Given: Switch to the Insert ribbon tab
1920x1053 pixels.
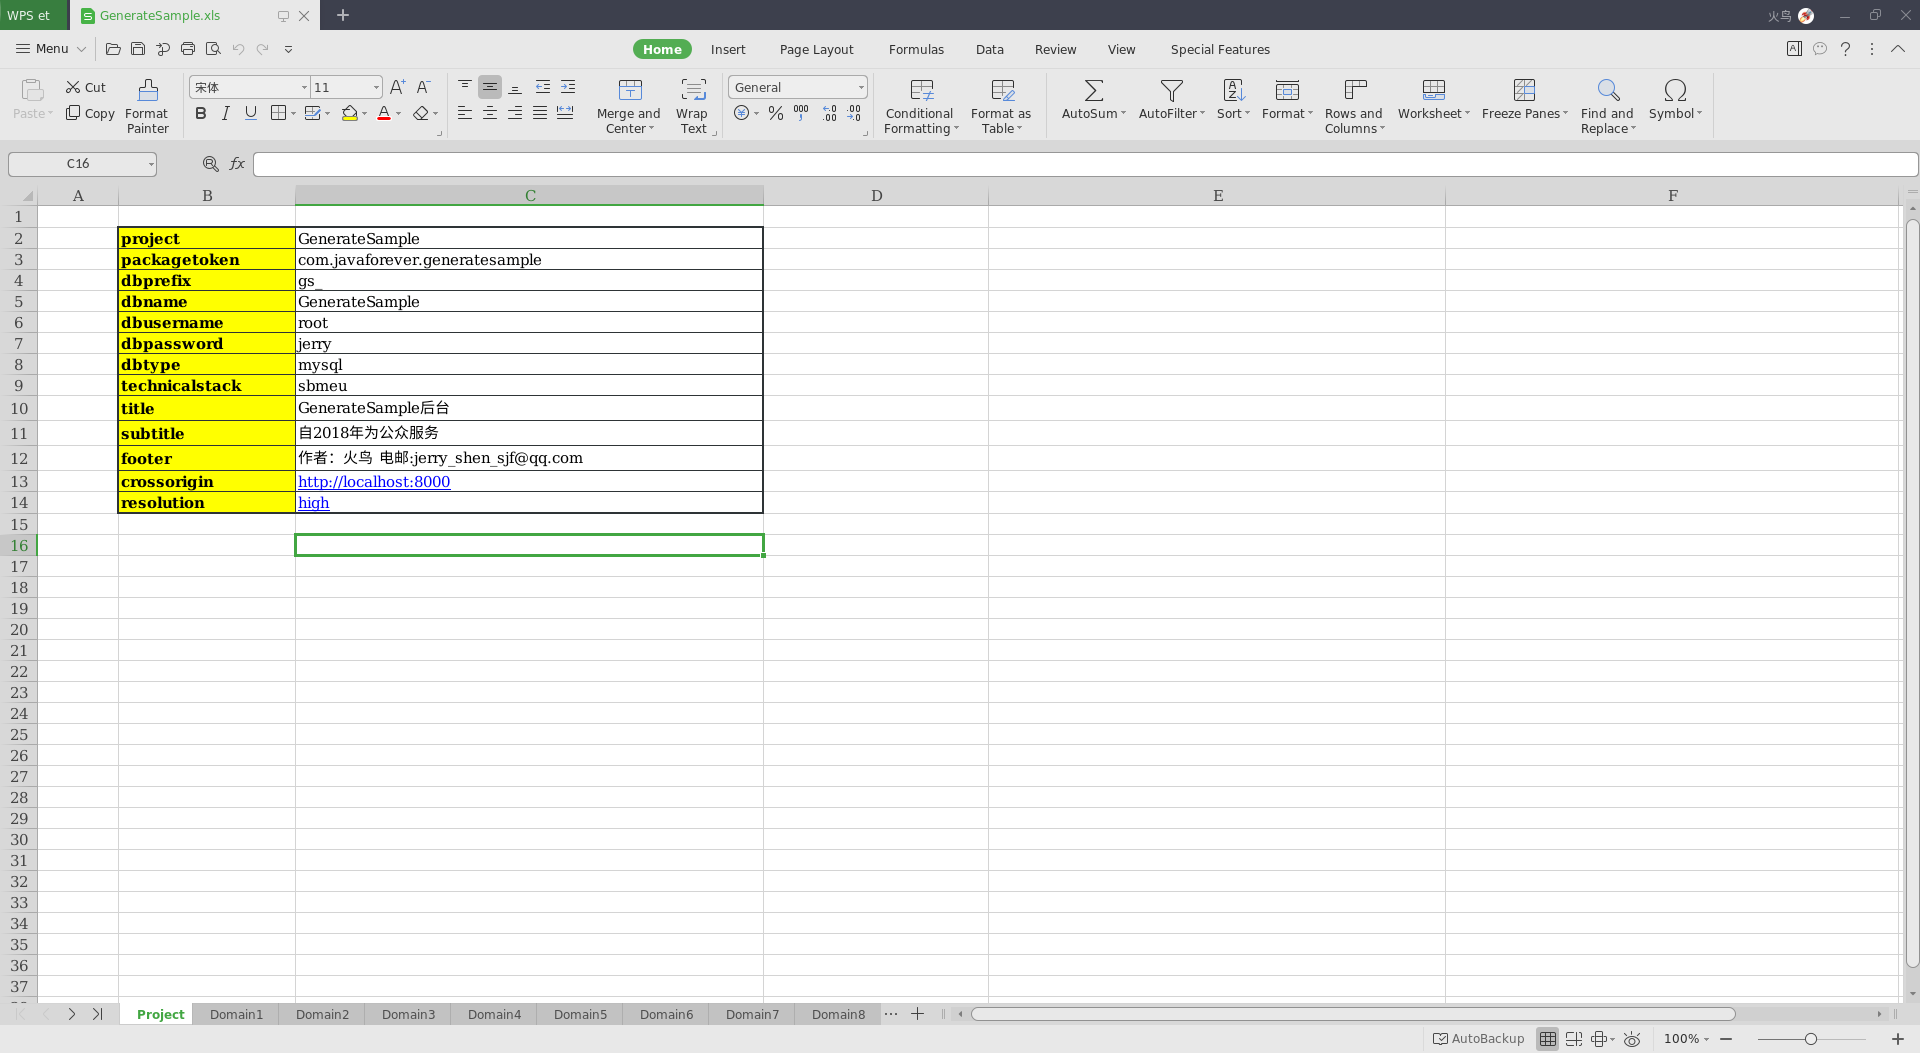Looking at the screenshot, I should point(728,49).
